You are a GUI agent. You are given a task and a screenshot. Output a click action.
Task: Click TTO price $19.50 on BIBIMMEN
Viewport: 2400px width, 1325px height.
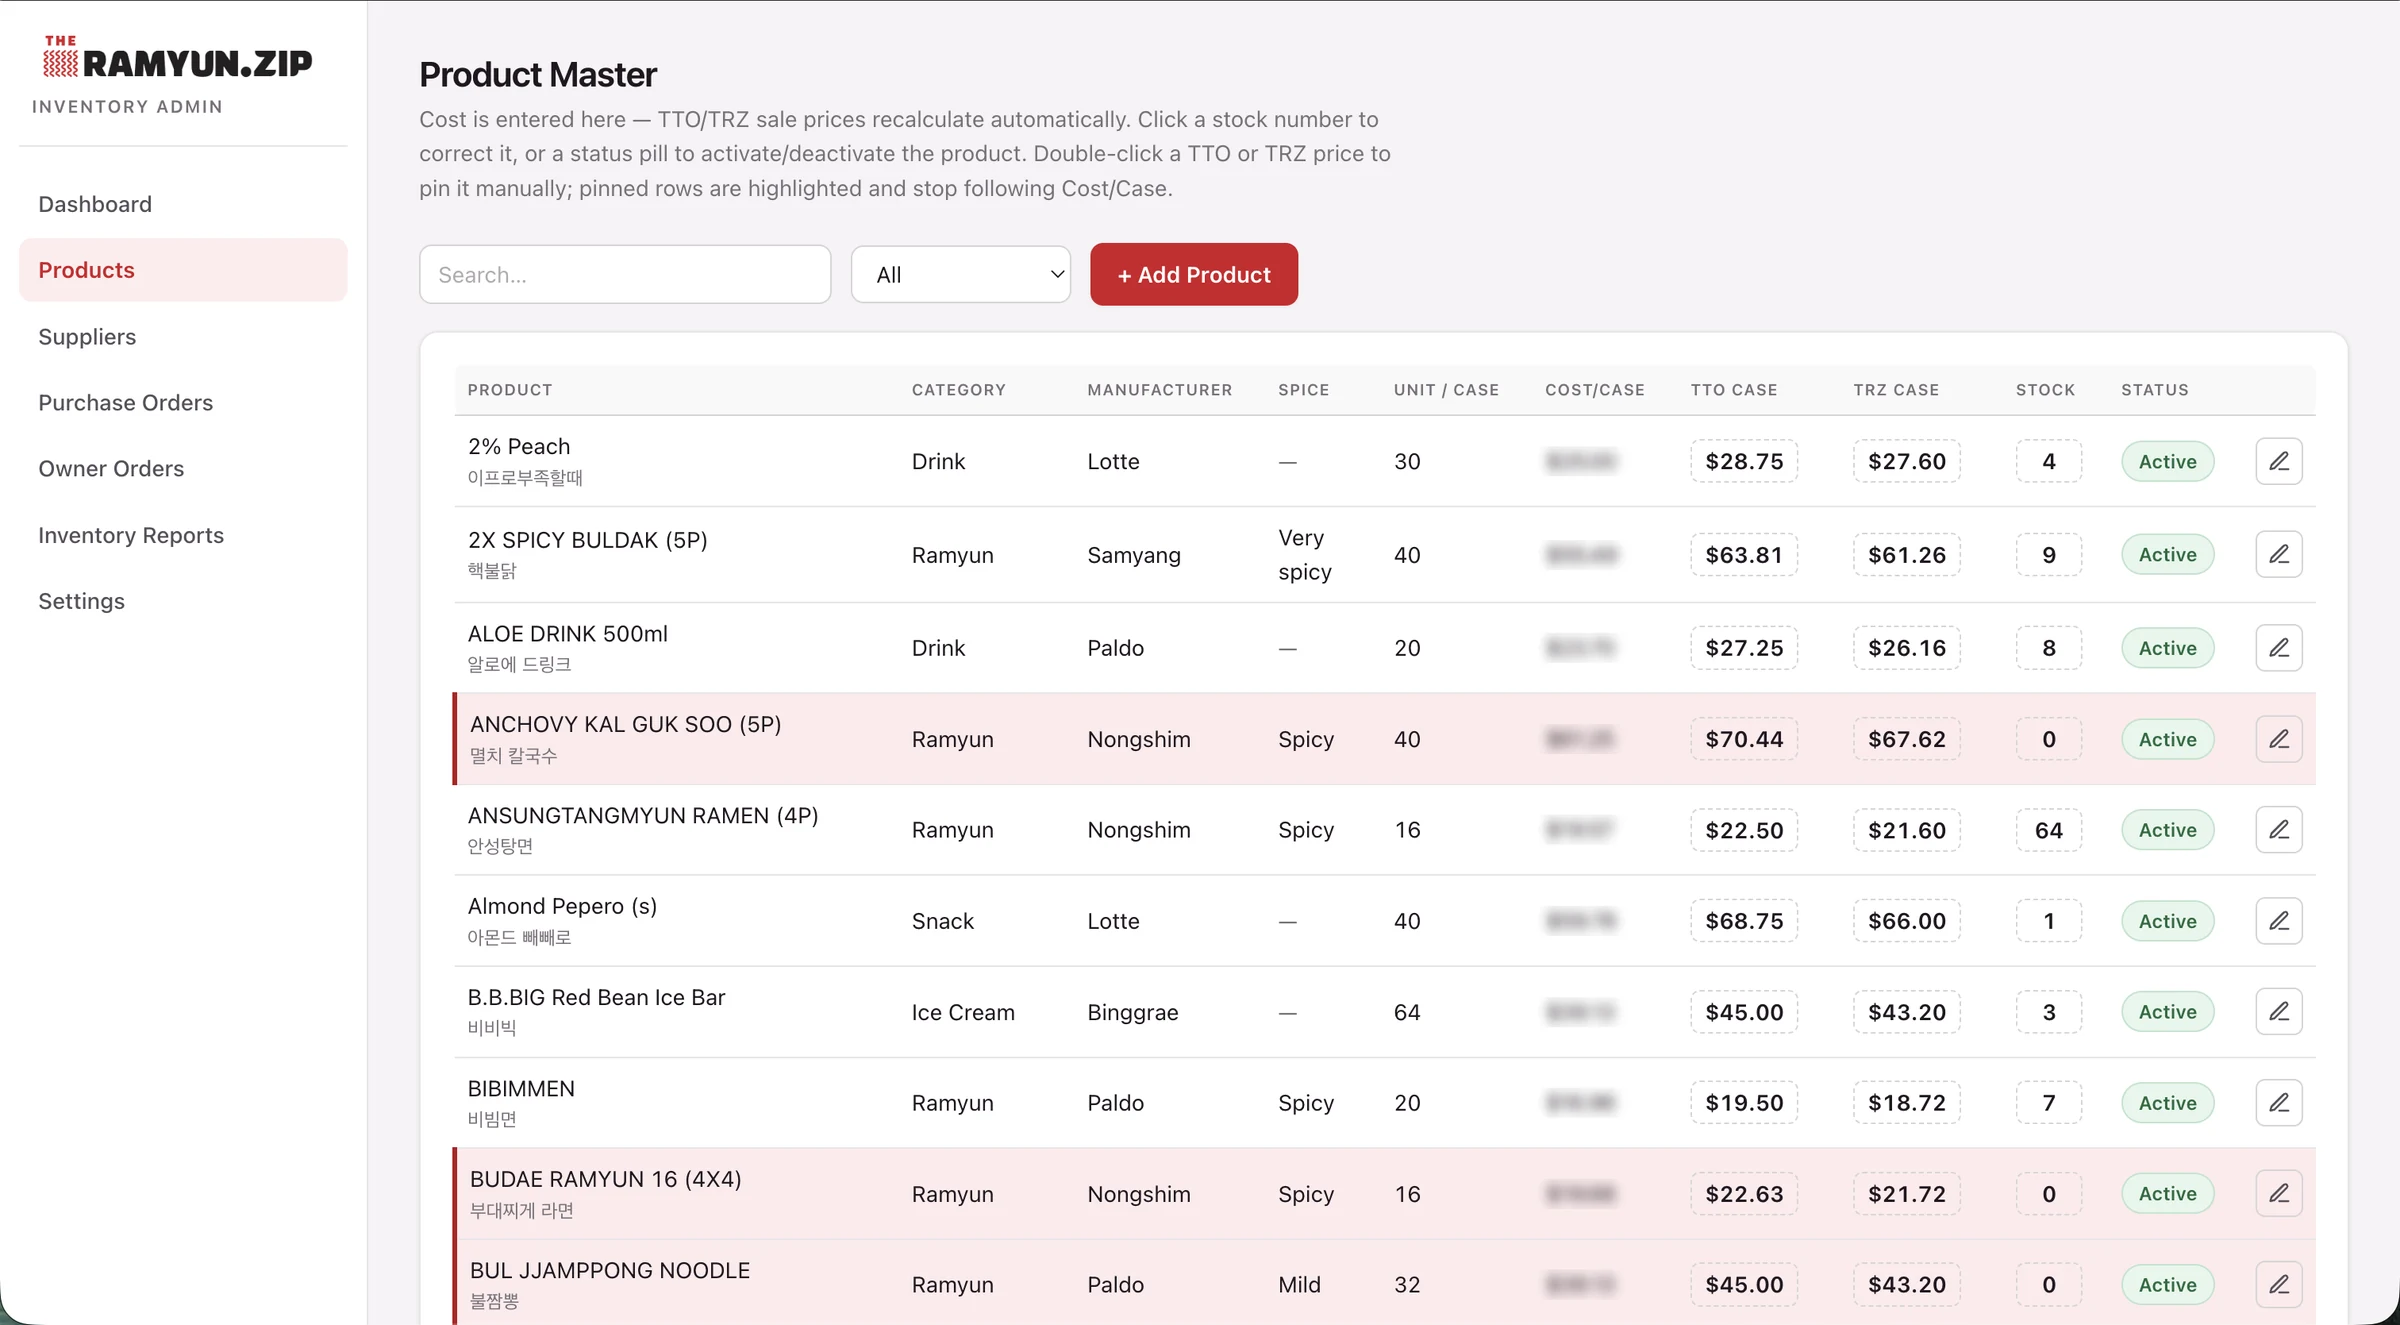(1744, 1103)
